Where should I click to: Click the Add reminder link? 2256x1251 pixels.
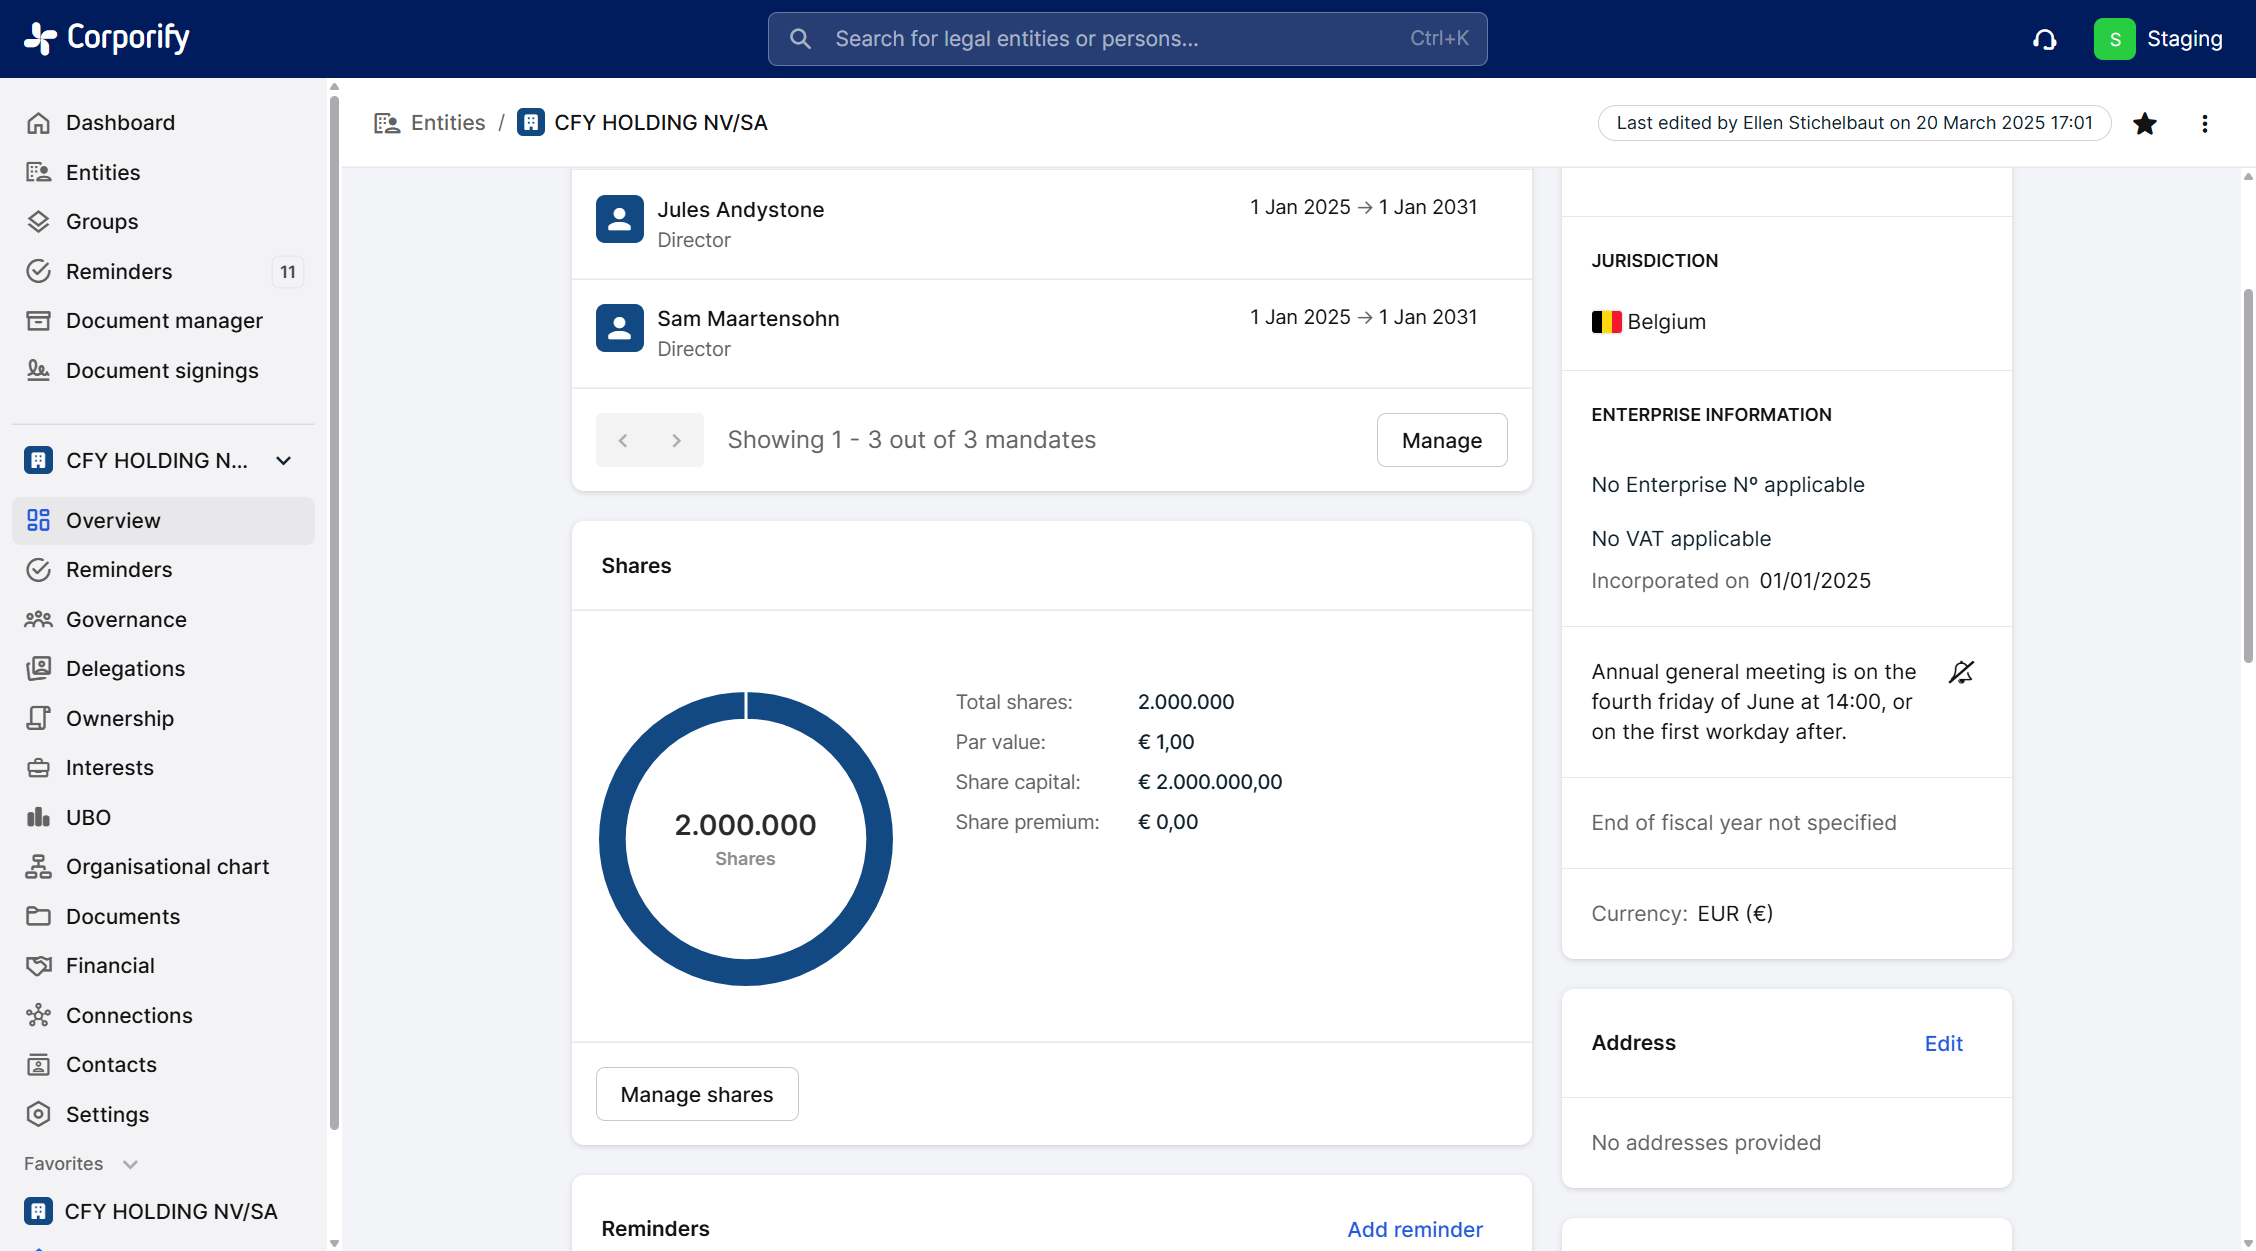(1414, 1229)
